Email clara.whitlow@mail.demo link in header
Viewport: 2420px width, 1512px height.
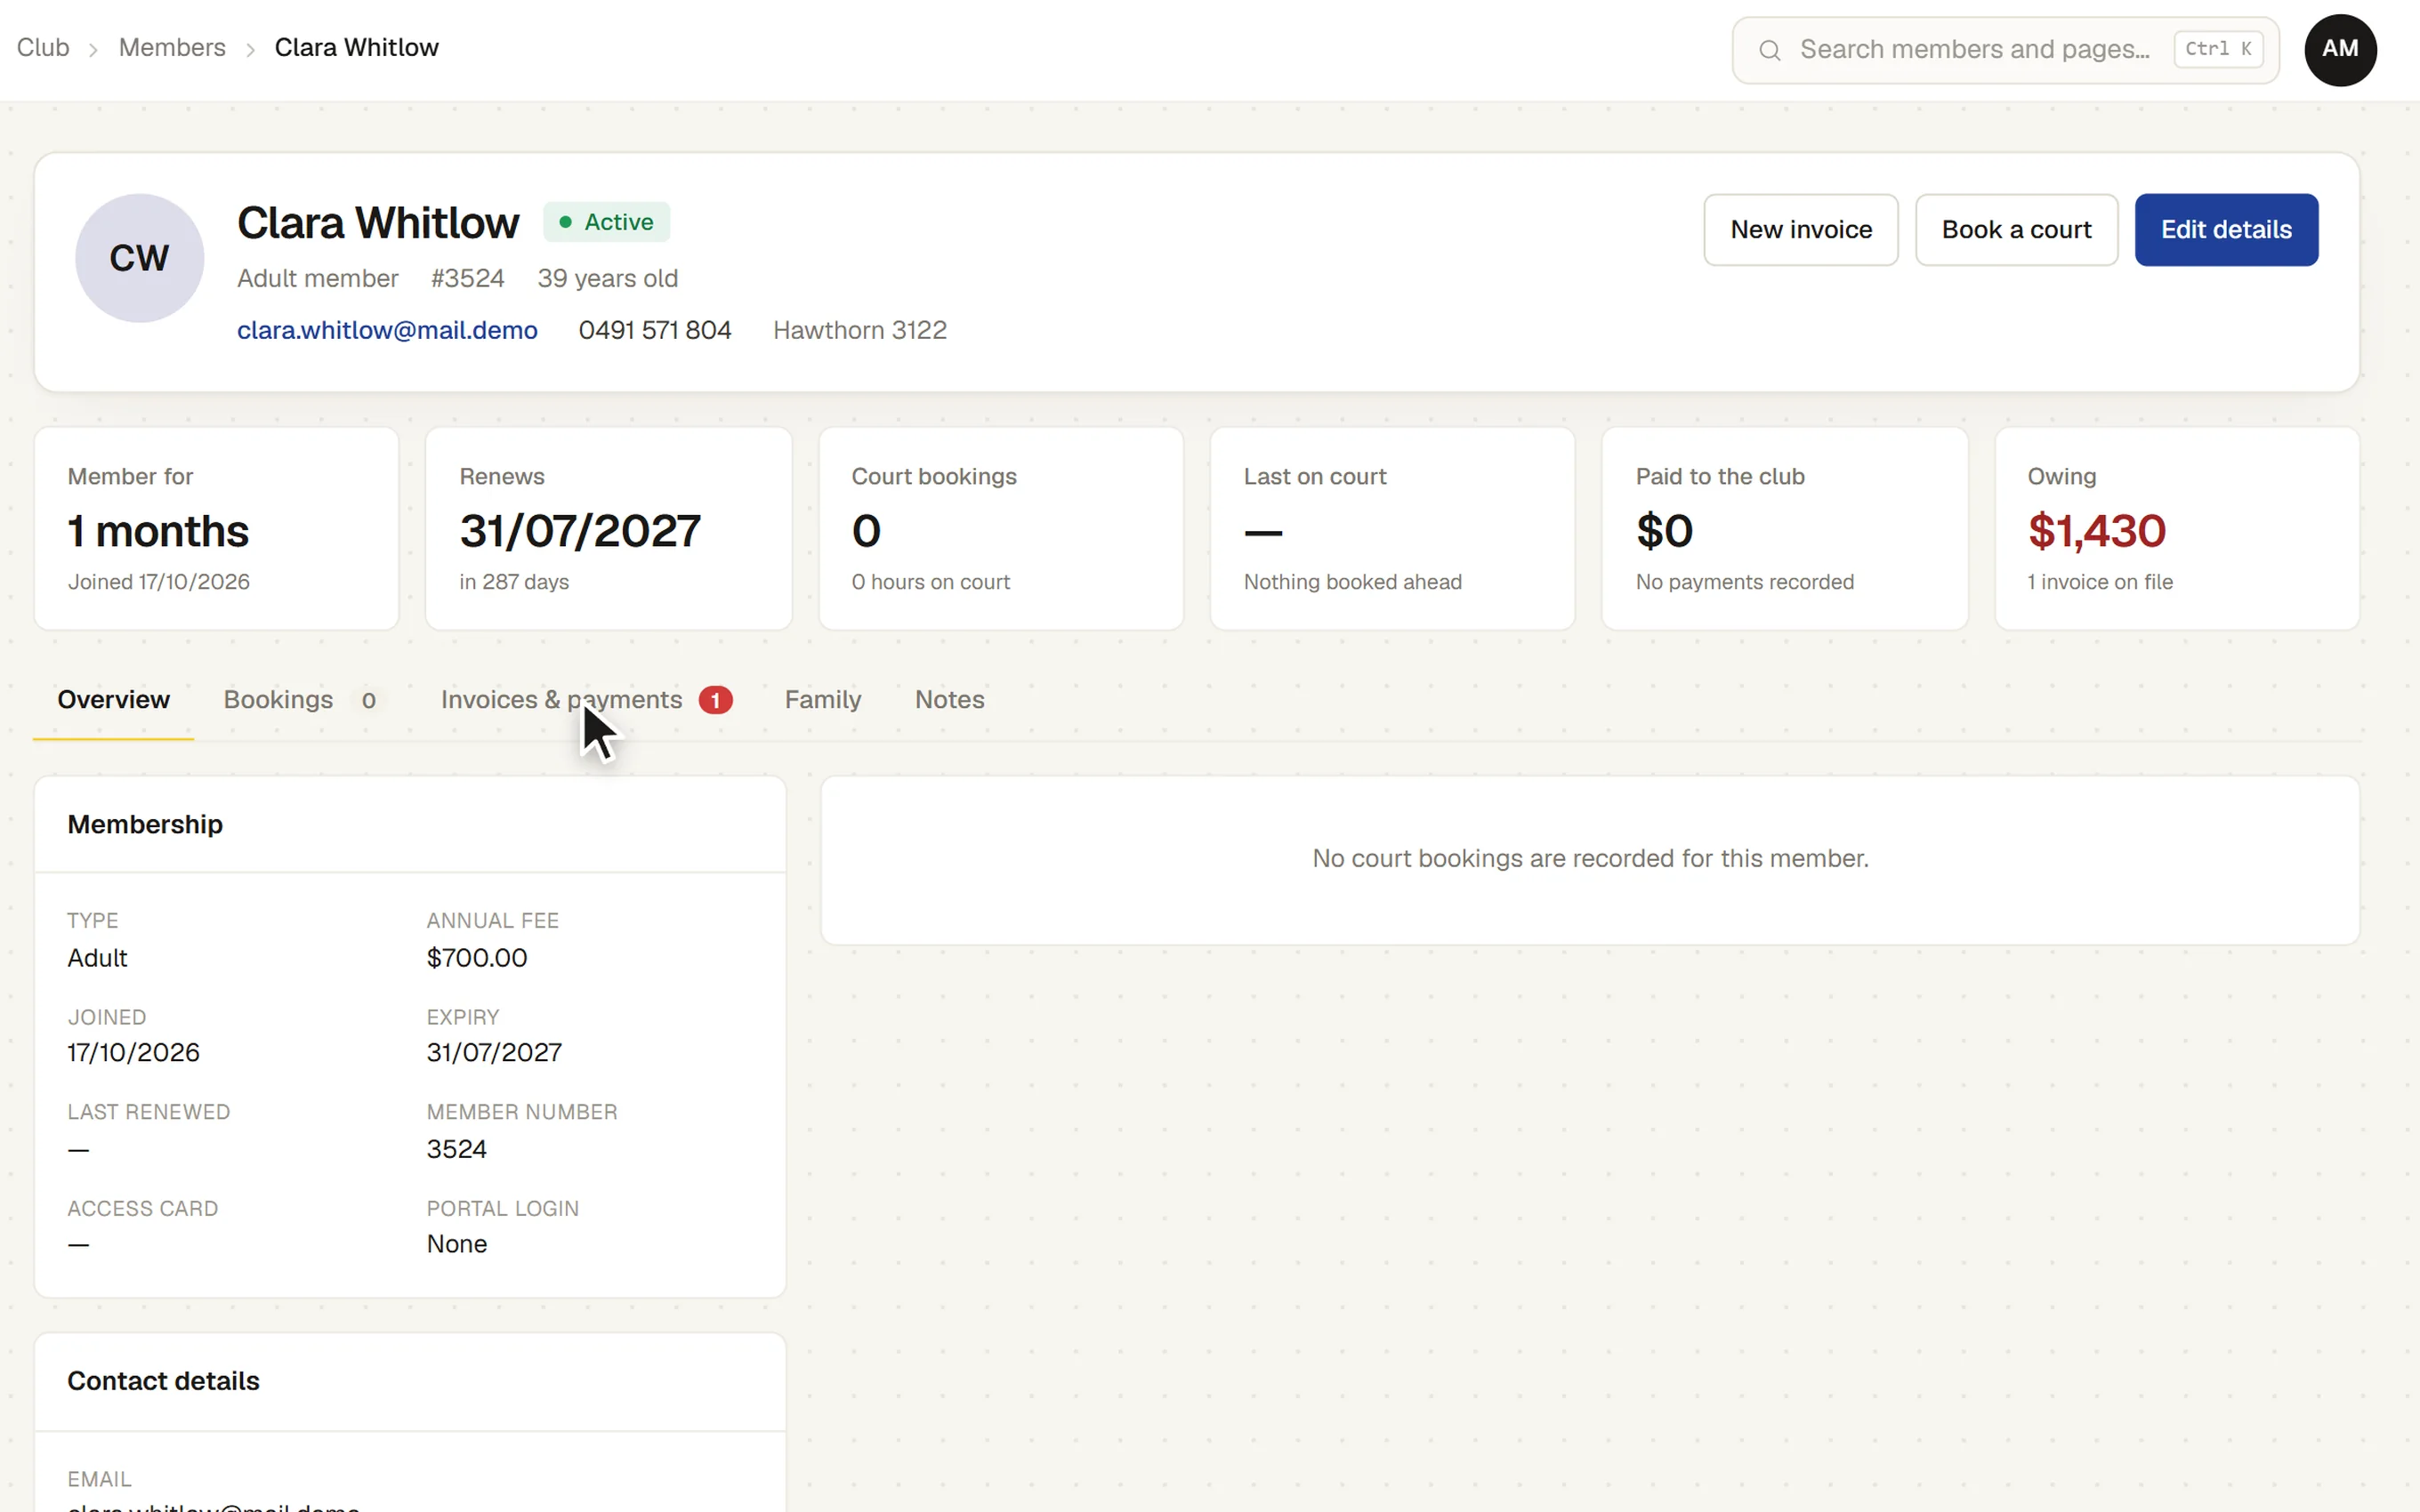387,330
